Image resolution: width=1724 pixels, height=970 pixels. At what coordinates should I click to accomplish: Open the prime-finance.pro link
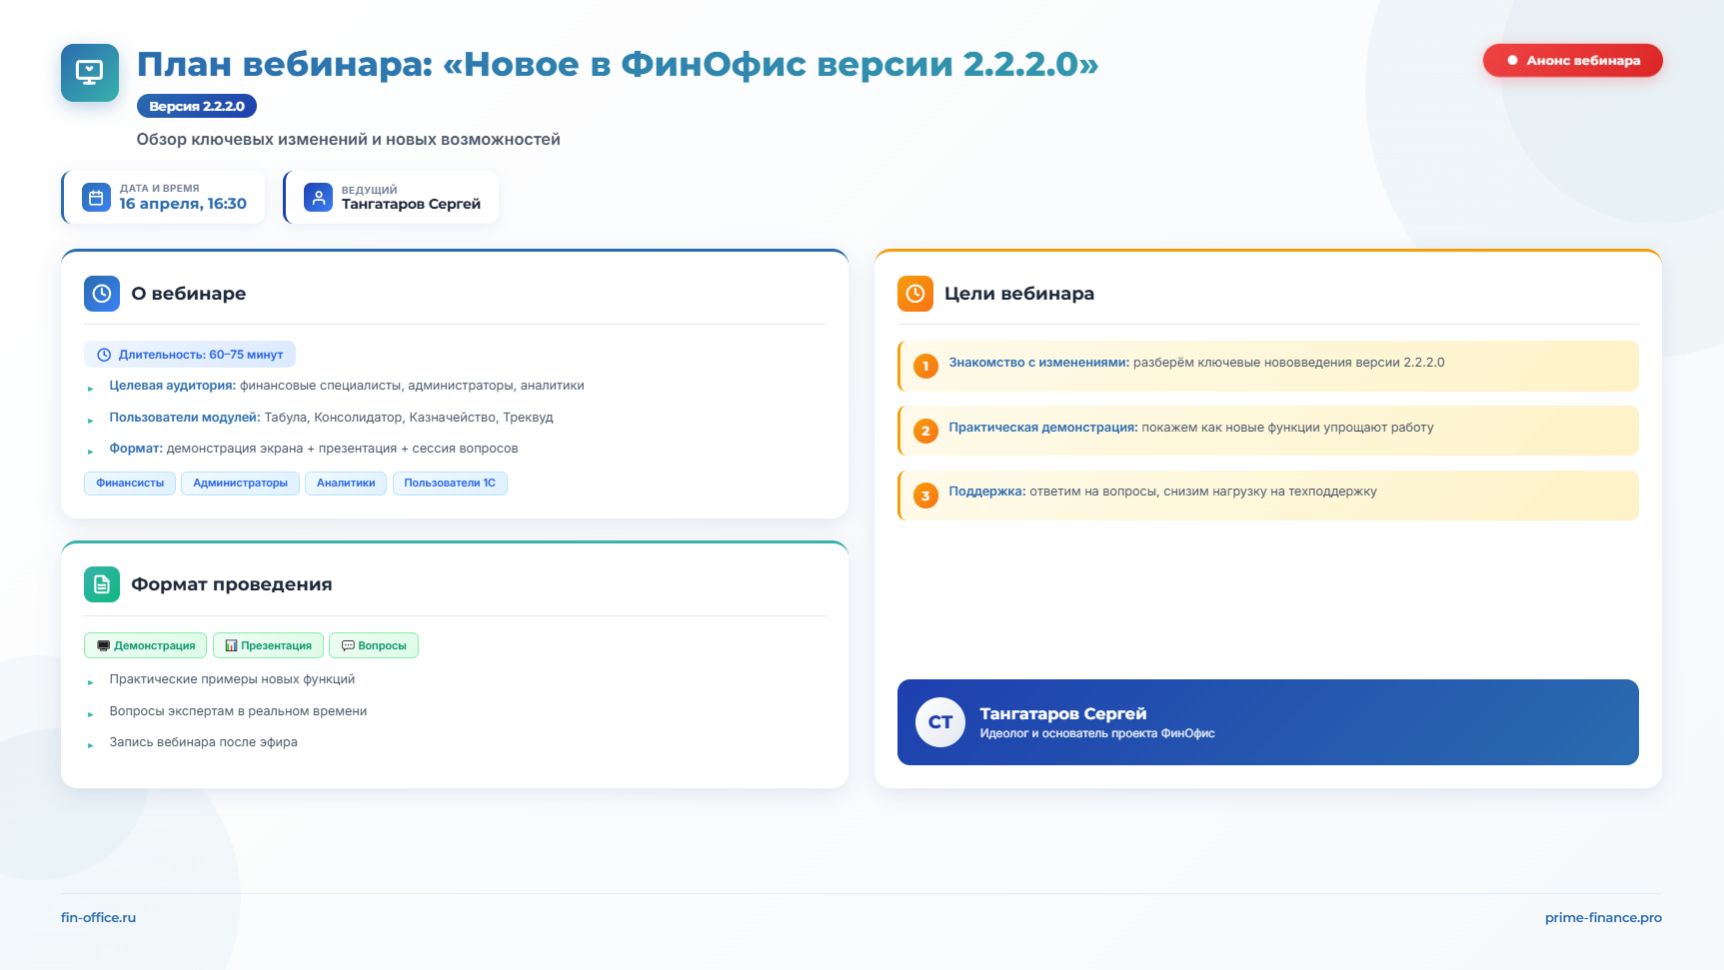(x=1603, y=918)
